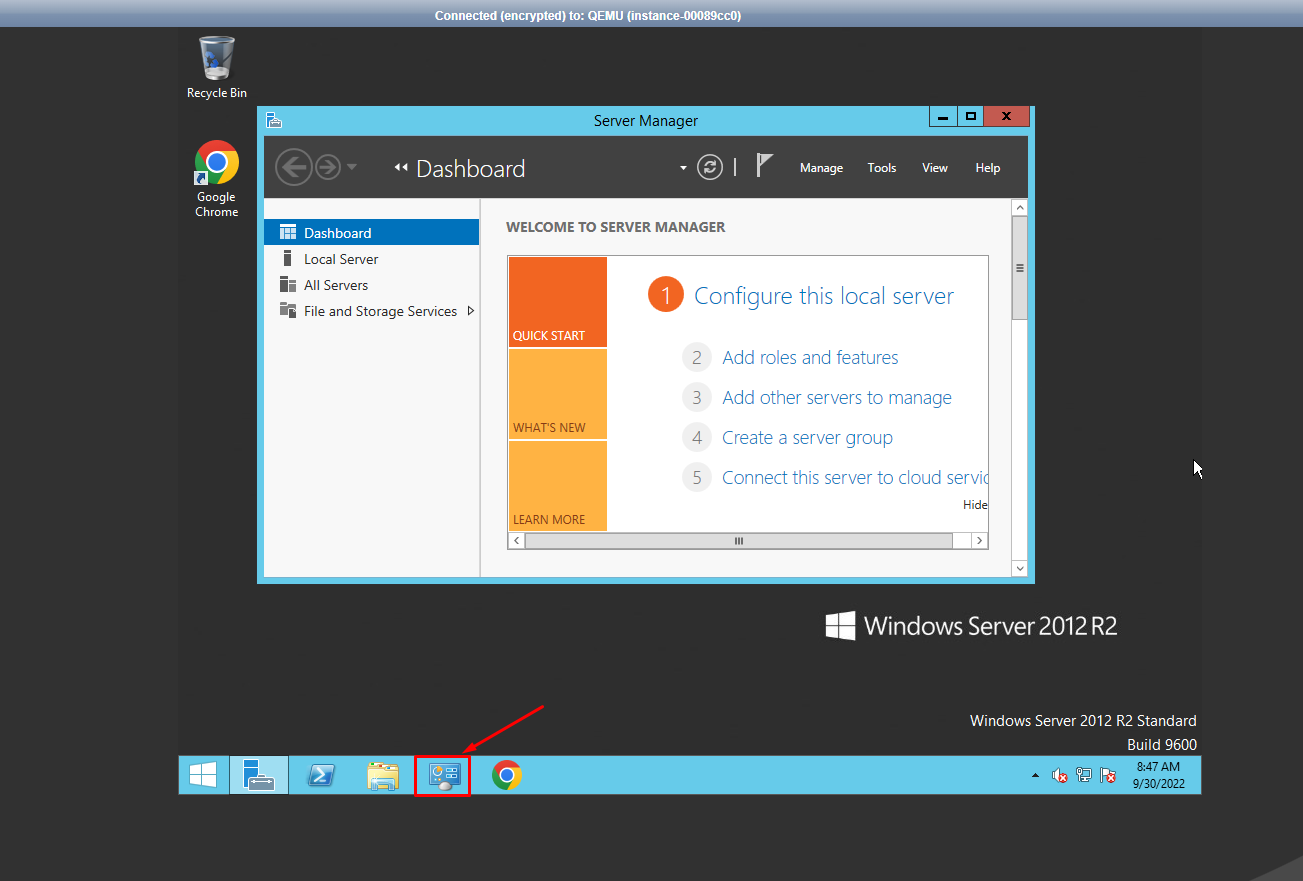Select File and Storage Services

pyautogui.click(x=372, y=311)
